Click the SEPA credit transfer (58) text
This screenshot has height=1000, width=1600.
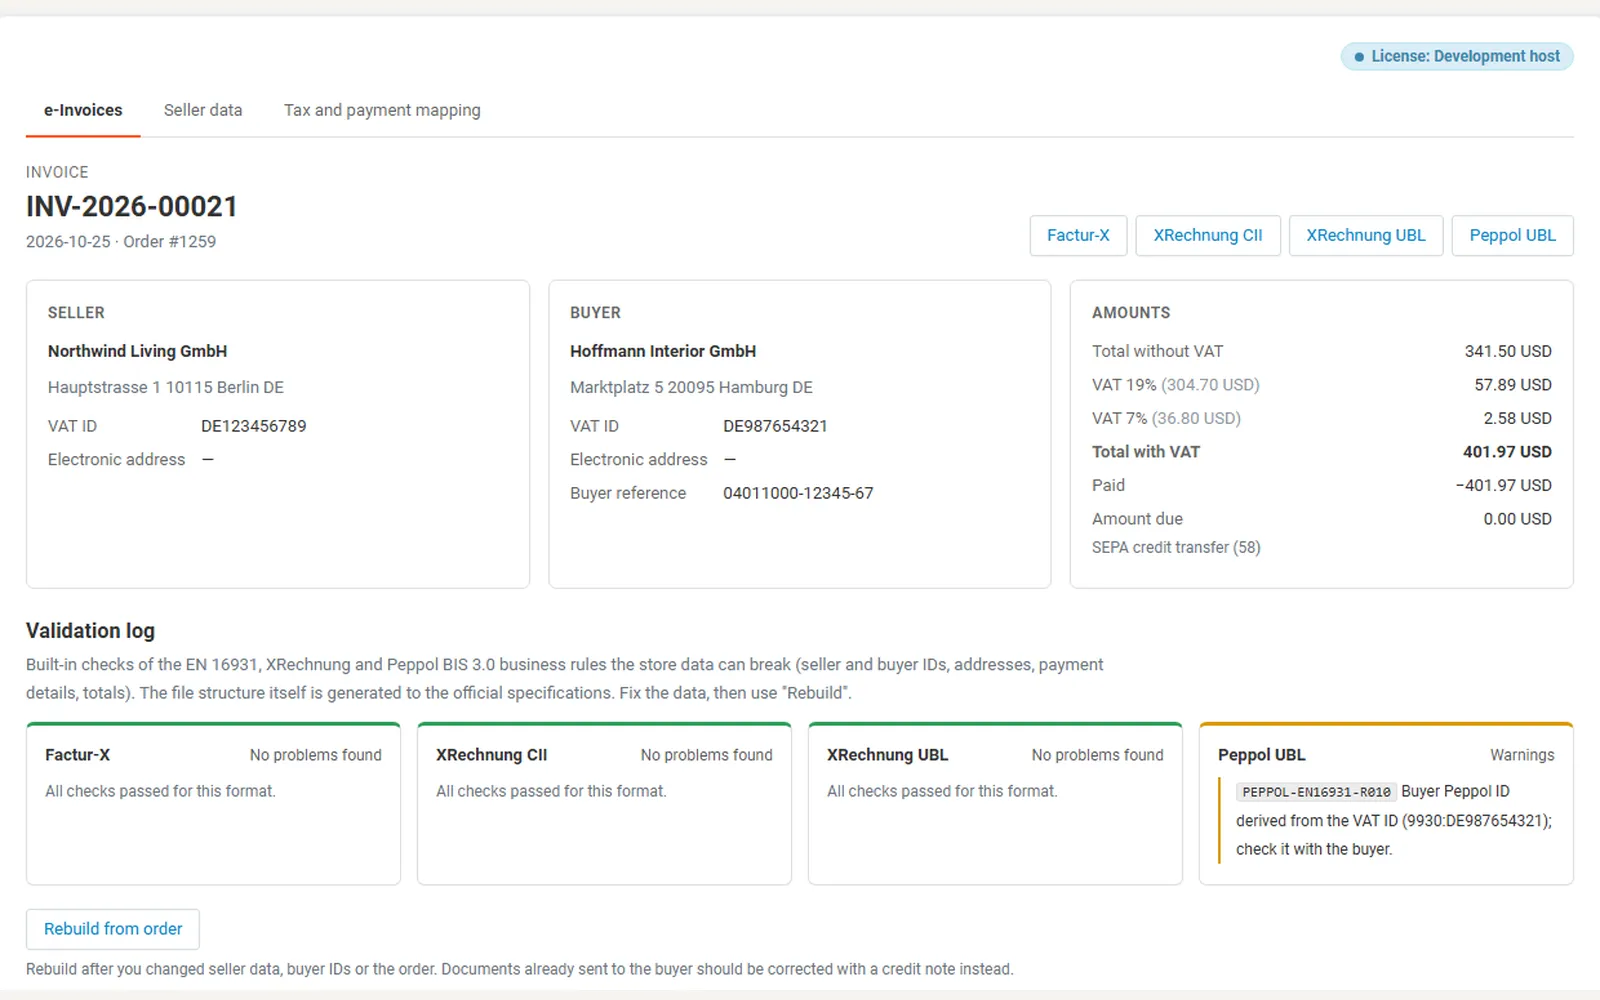coord(1176,547)
